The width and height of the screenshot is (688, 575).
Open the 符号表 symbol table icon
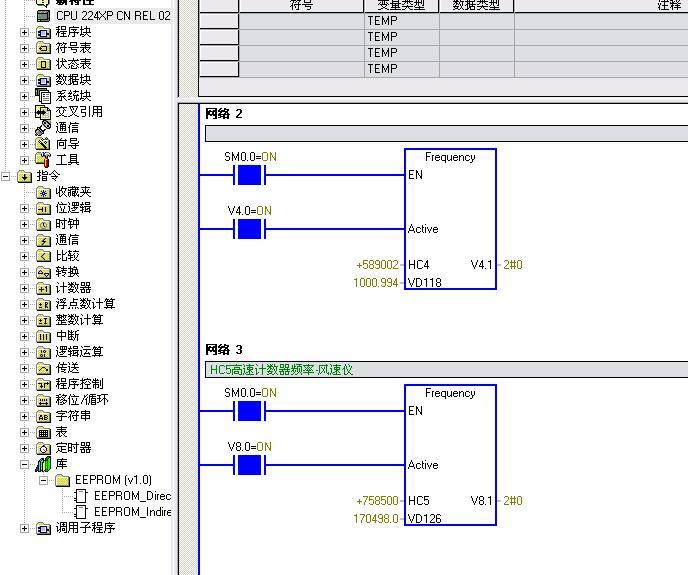tap(43, 48)
